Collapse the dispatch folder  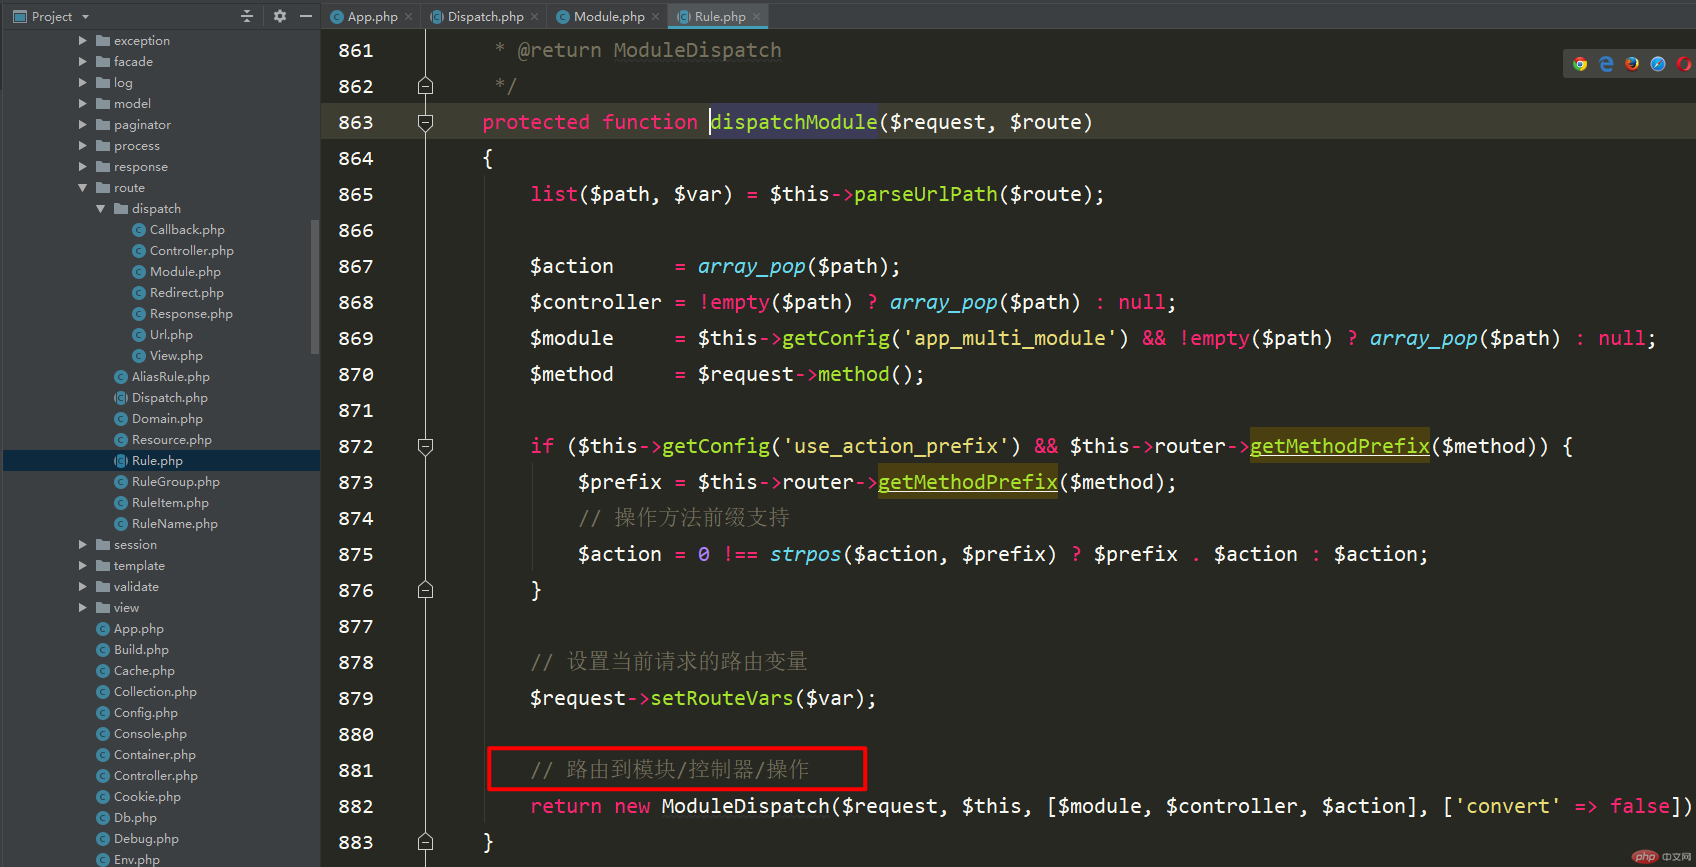coord(101,209)
